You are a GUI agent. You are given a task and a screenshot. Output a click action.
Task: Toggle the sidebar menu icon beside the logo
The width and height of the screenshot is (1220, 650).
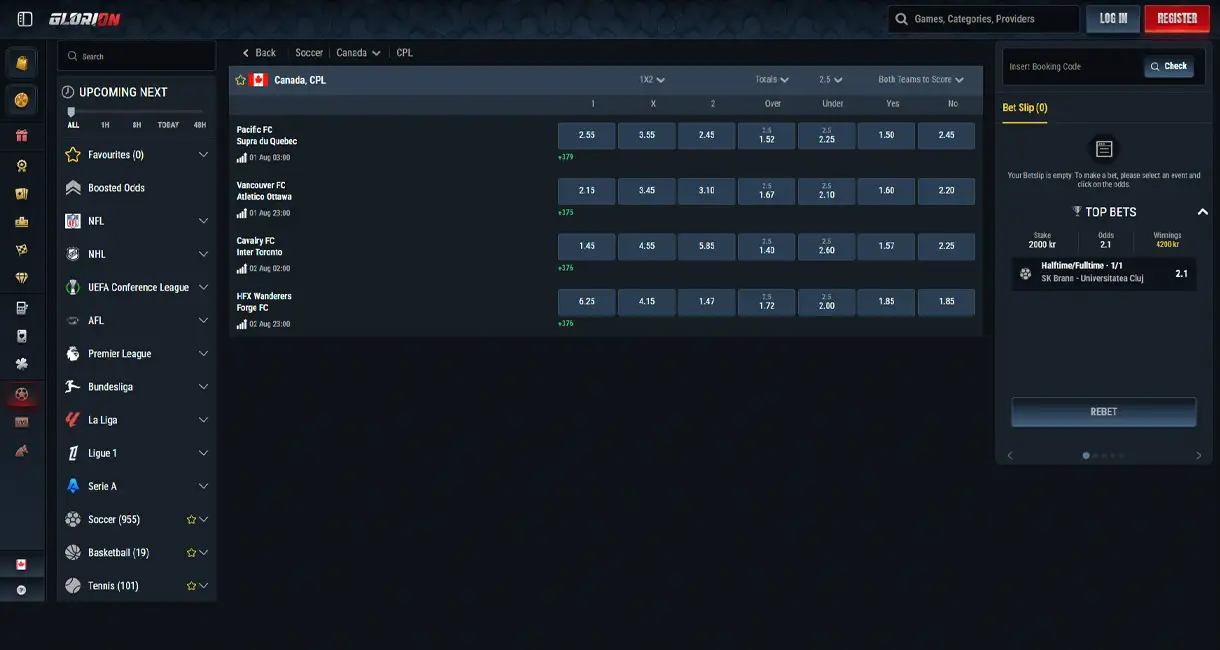25,18
